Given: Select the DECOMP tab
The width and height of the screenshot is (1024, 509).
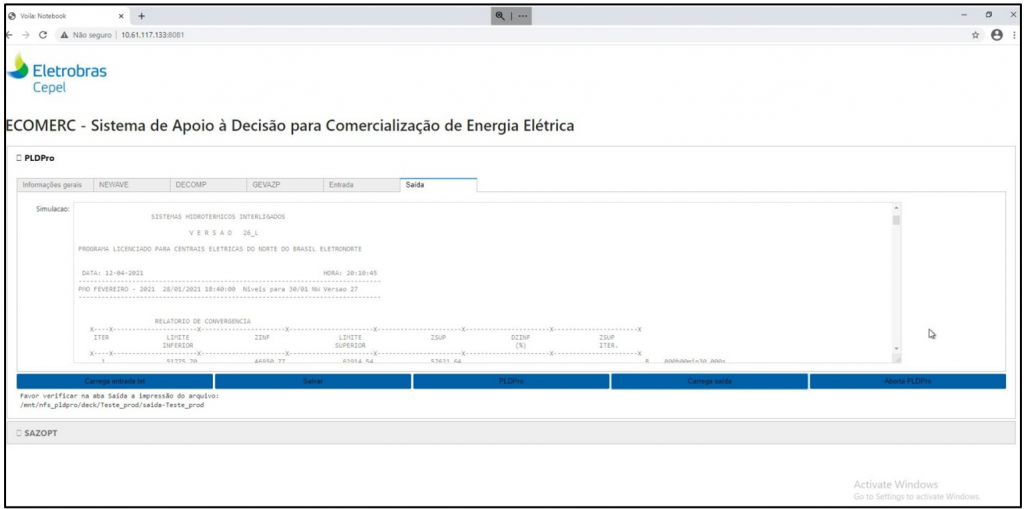Looking at the screenshot, I should [x=191, y=185].
